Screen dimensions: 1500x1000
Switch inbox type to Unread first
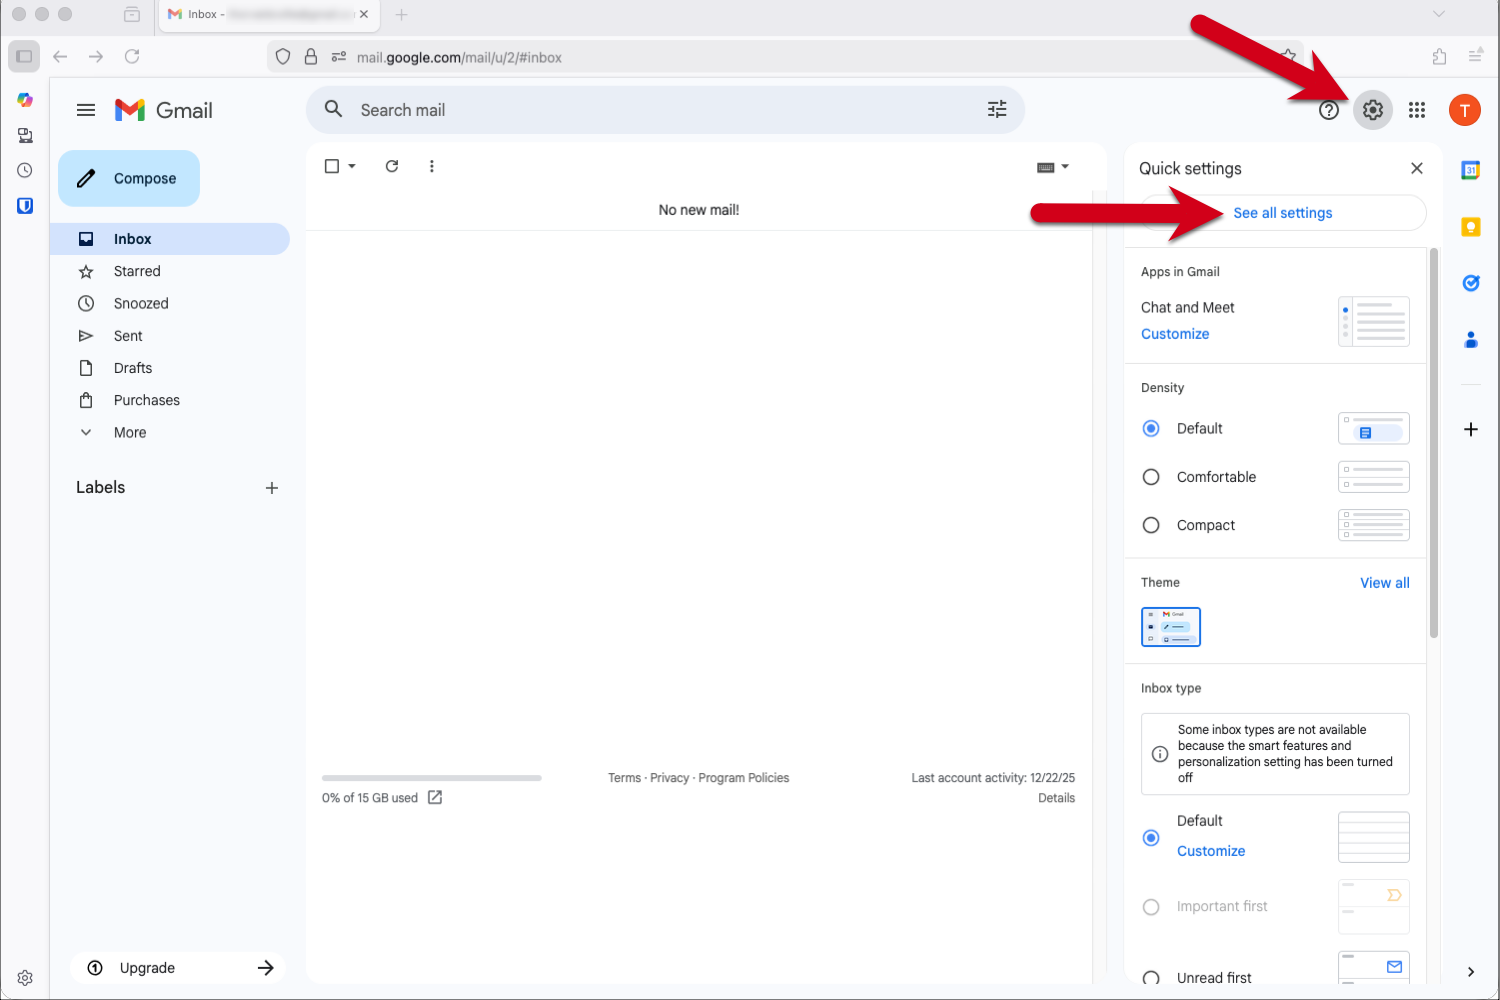tap(1151, 977)
